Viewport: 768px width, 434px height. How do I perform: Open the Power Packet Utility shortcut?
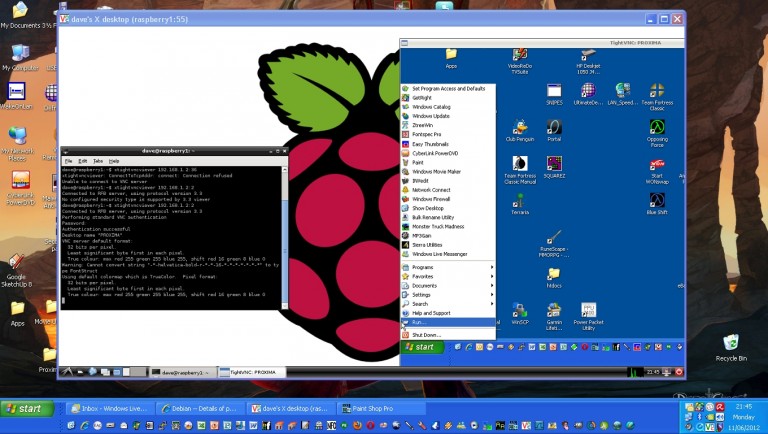pos(588,317)
